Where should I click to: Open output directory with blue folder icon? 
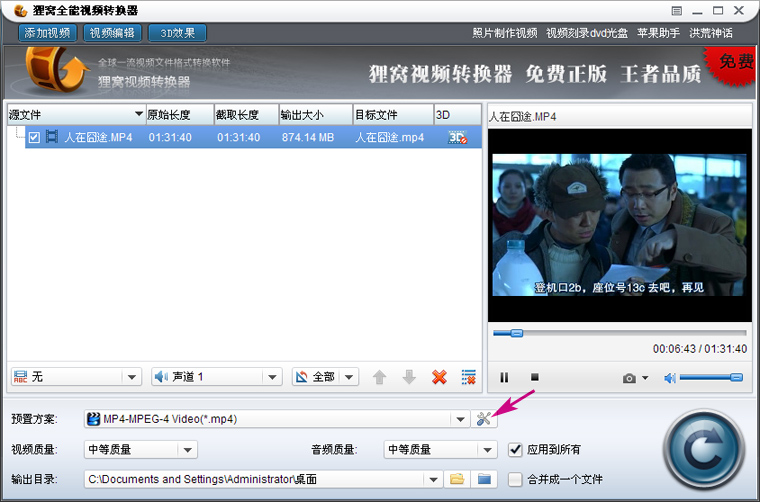[484, 479]
